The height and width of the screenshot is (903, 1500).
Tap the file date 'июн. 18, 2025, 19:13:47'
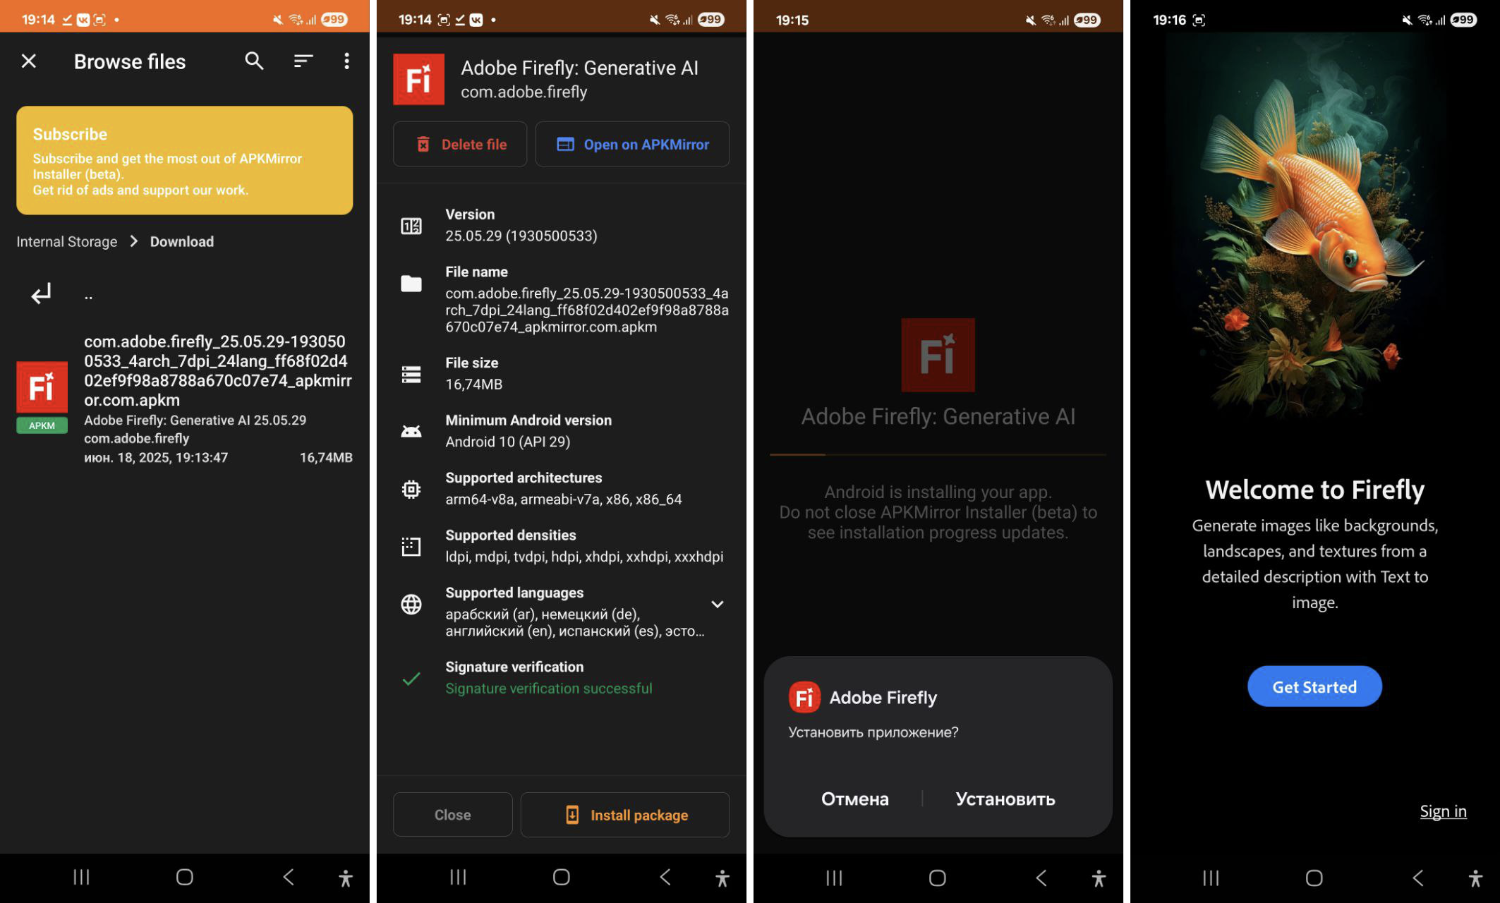coord(156,458)
